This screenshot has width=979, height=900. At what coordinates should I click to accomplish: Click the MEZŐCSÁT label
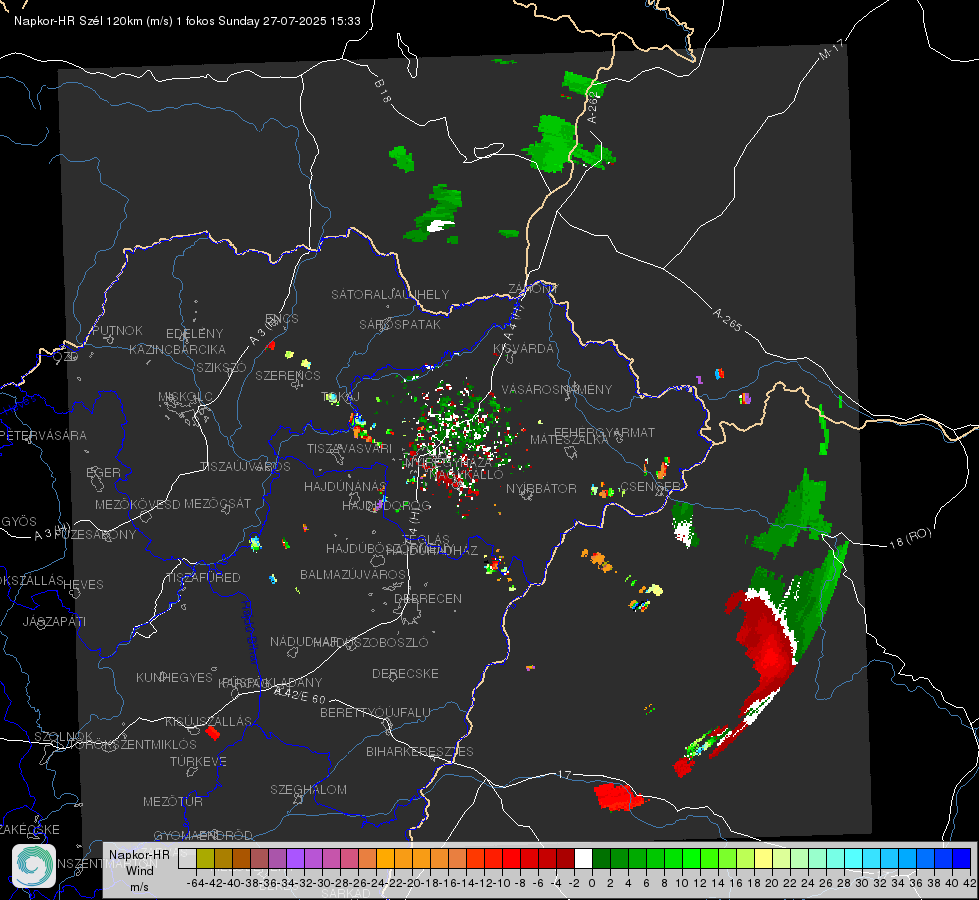(x=217, y=503)
